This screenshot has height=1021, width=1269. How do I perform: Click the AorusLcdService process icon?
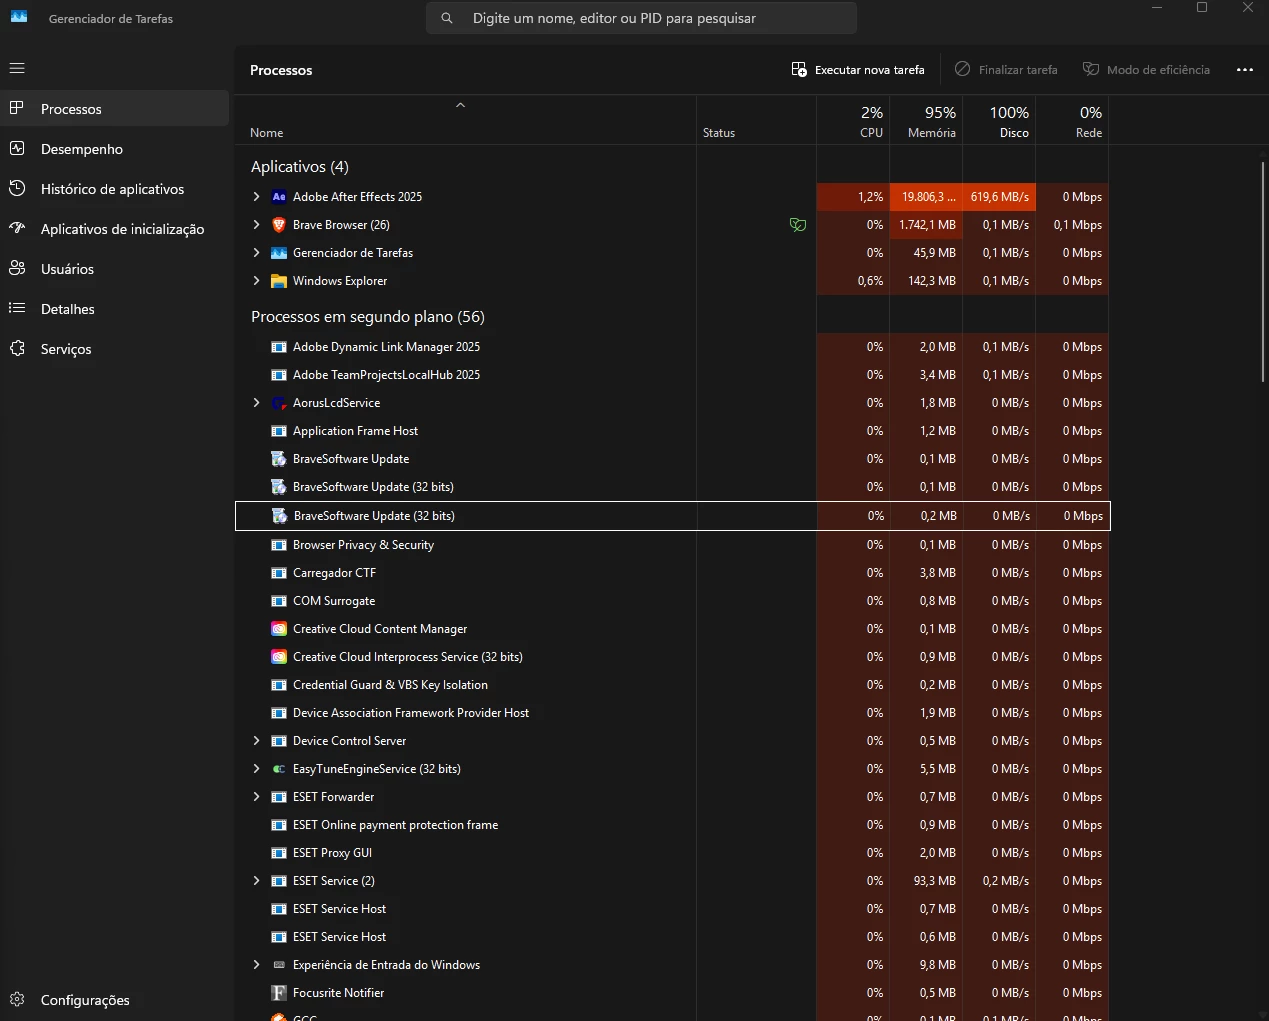[x=279, y=403]
